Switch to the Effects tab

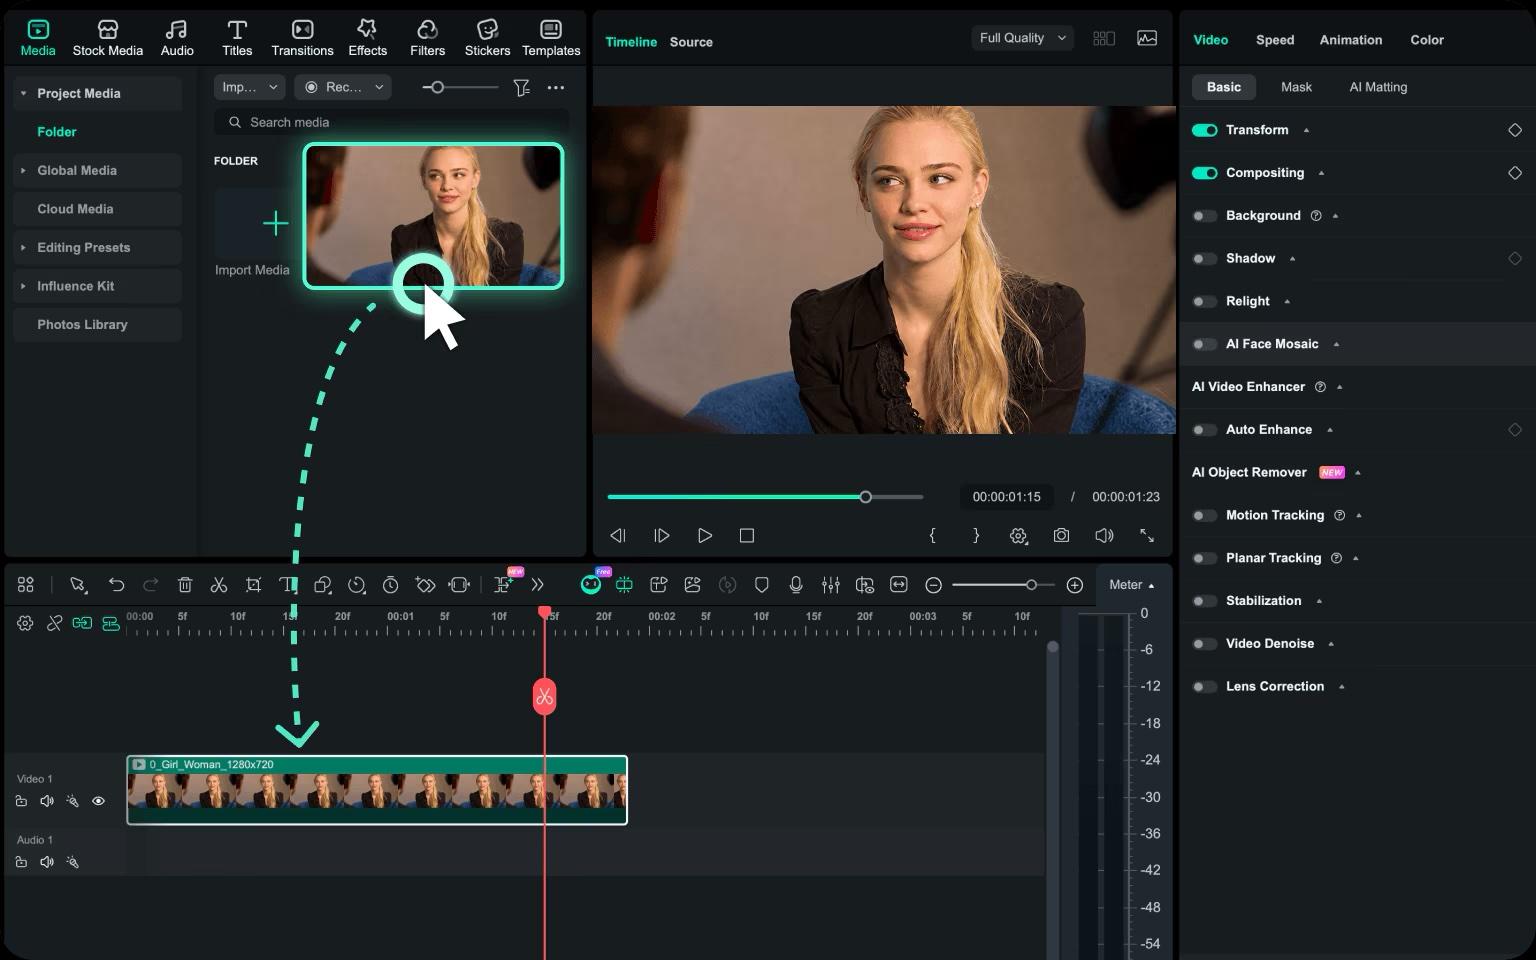coord(367,38)
